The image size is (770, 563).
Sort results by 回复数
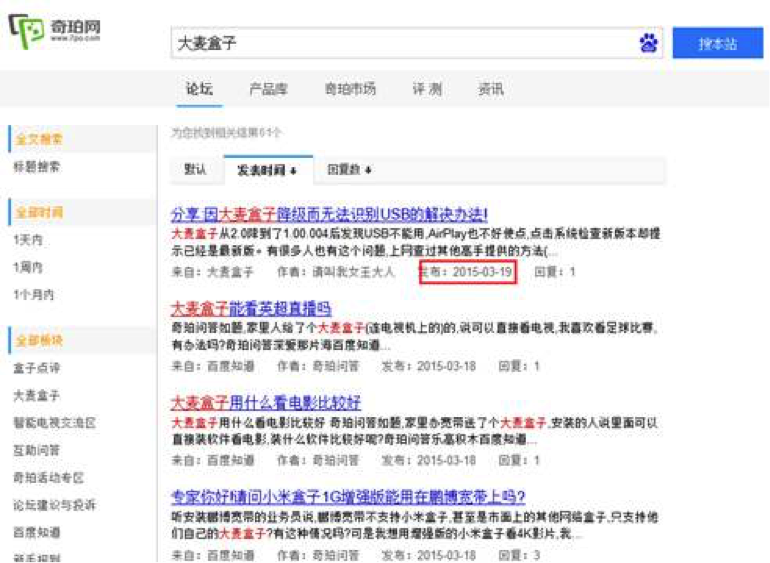point(349,170)
